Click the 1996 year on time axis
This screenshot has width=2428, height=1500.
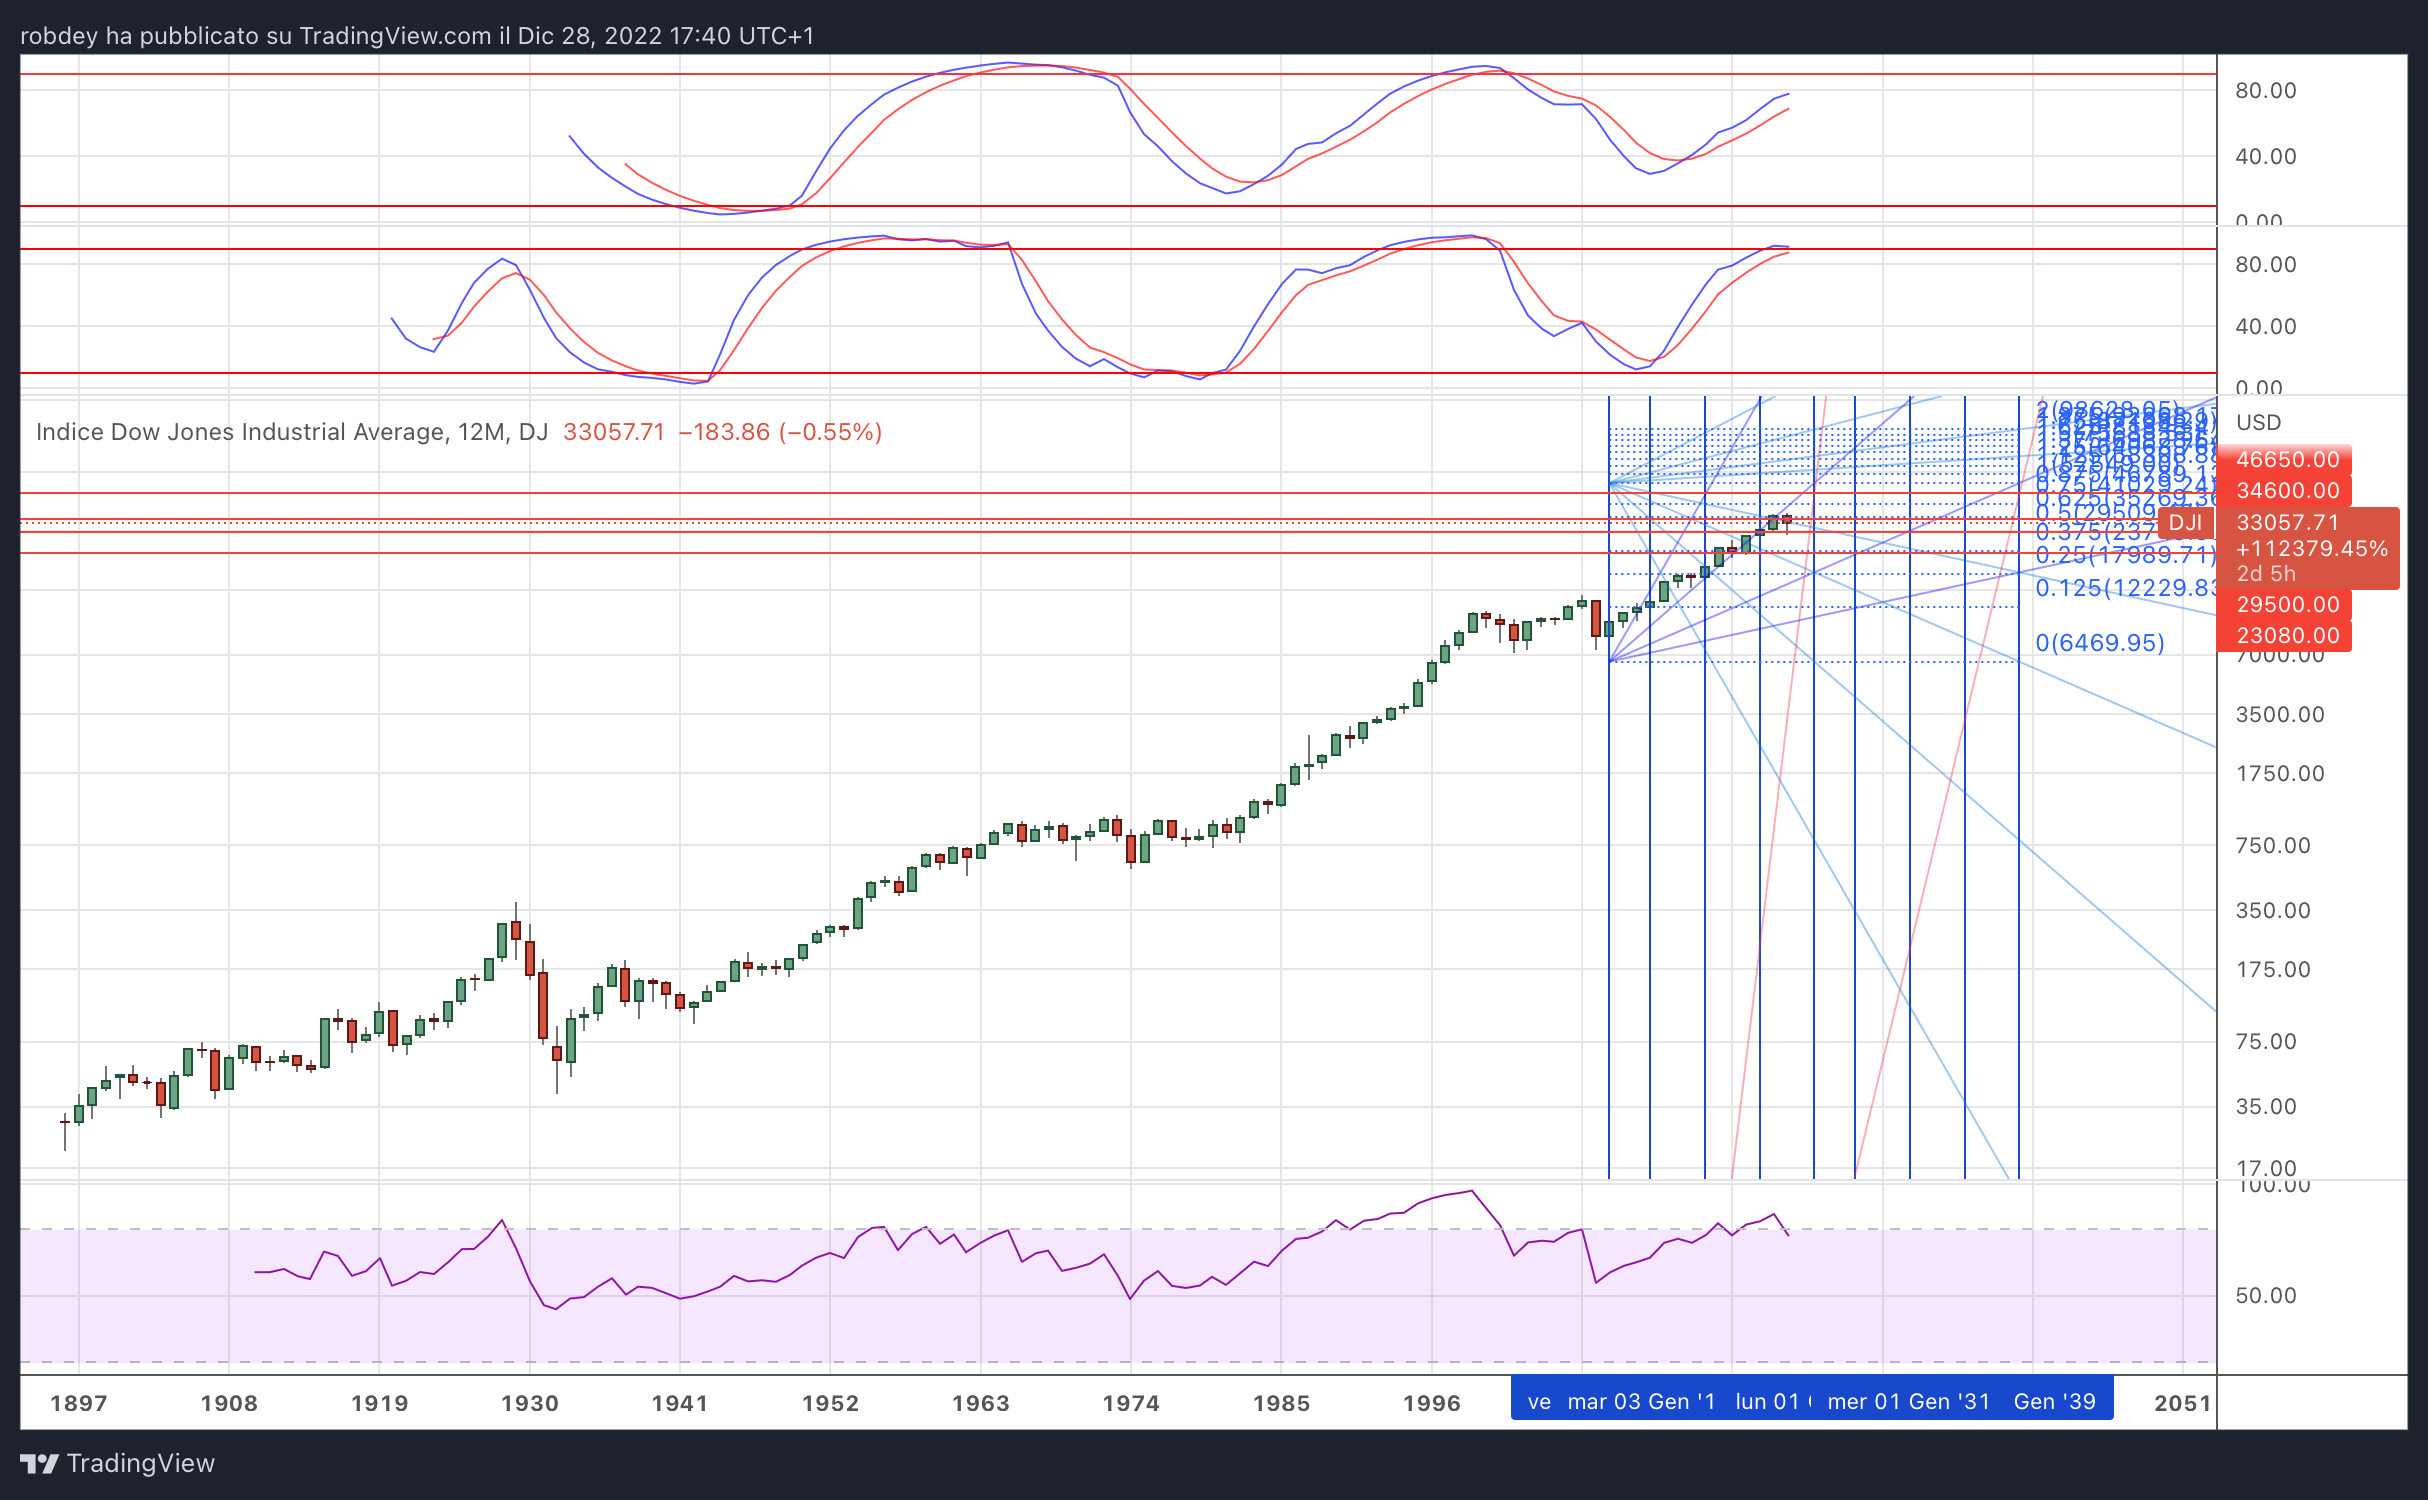tap(1432, 1403)
